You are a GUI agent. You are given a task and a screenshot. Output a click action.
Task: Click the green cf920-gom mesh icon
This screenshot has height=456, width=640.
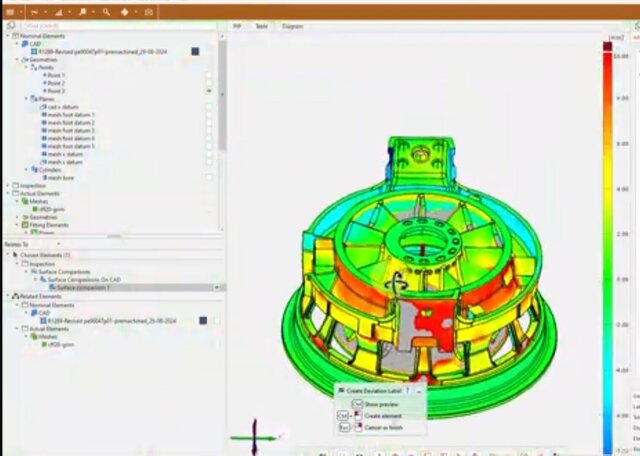coord(34,208)
